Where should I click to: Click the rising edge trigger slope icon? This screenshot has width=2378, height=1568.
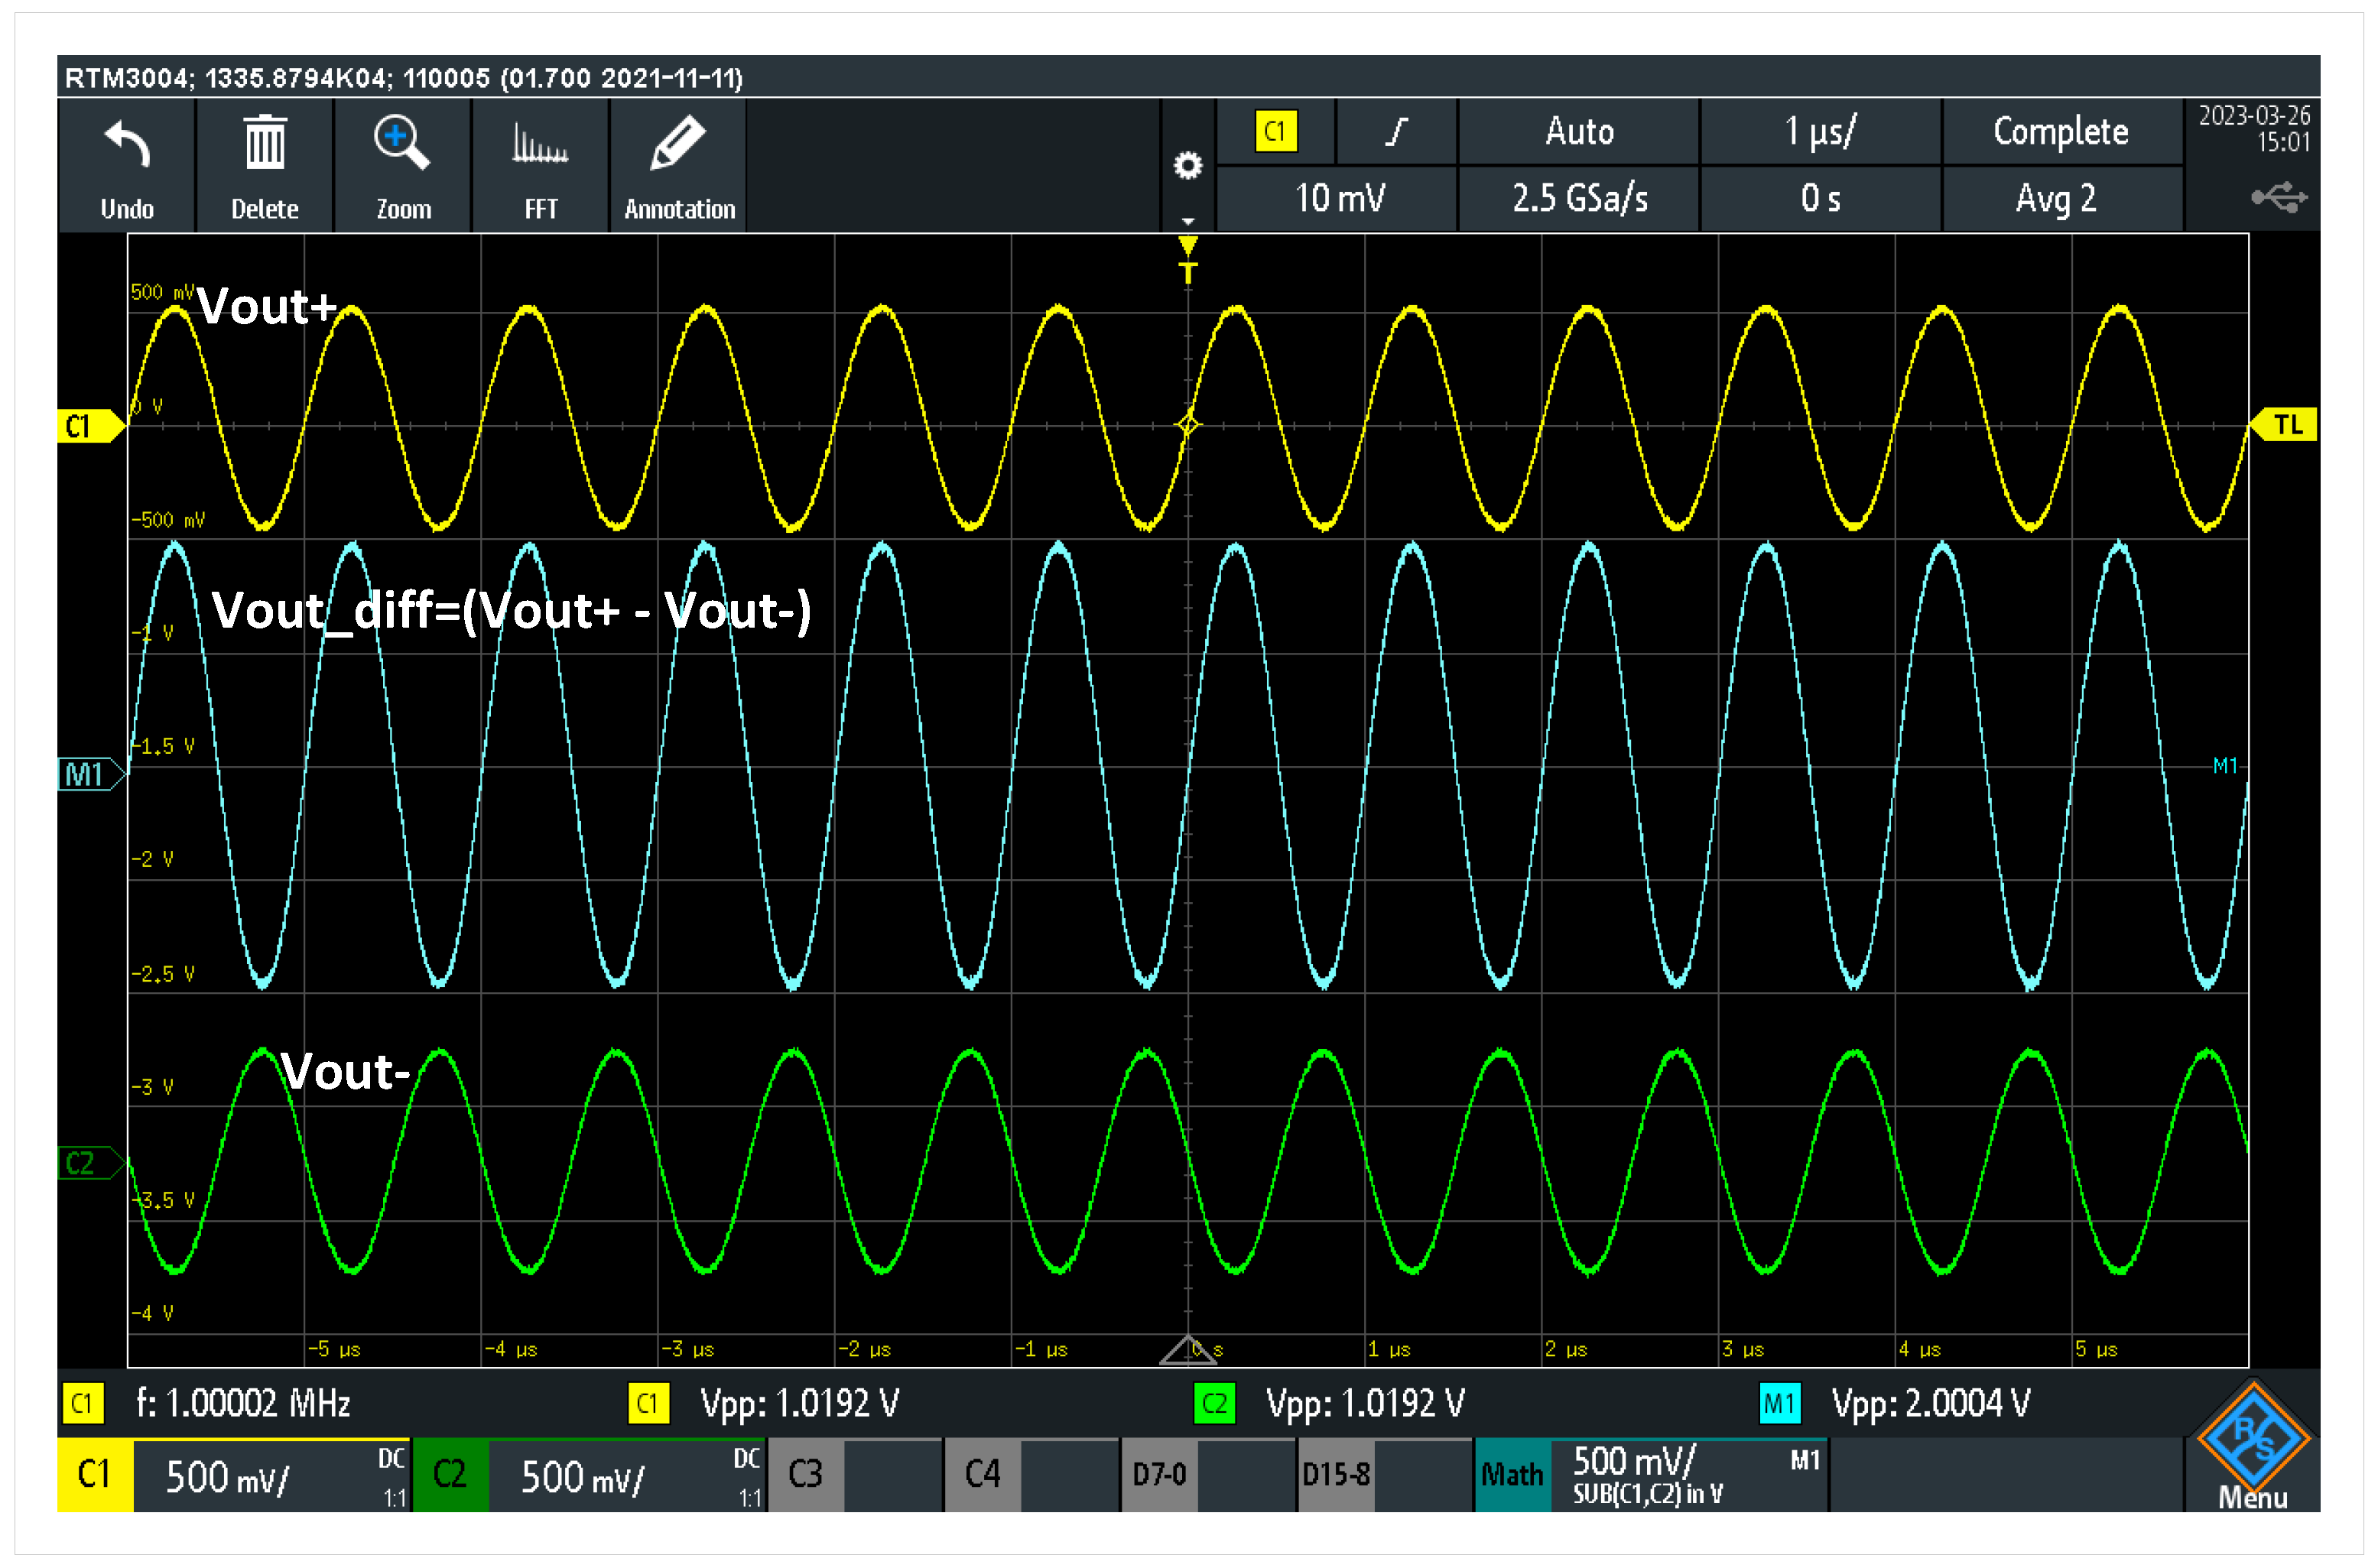[x=1396, y=132]
